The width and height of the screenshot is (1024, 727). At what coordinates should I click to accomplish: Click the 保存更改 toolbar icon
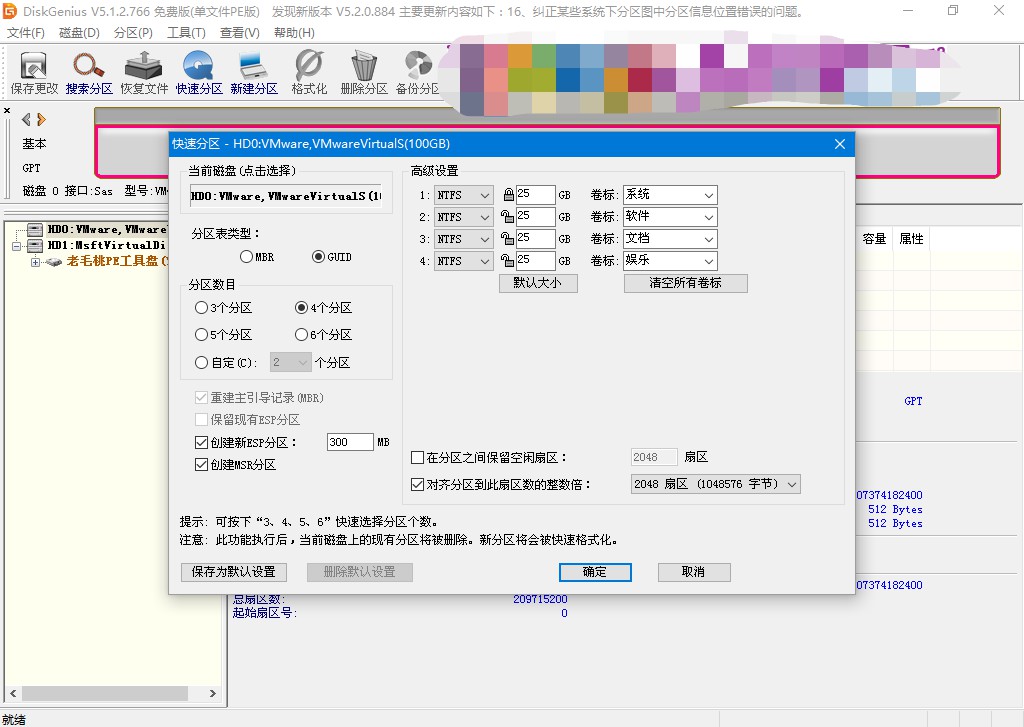[x=34, y=73]
